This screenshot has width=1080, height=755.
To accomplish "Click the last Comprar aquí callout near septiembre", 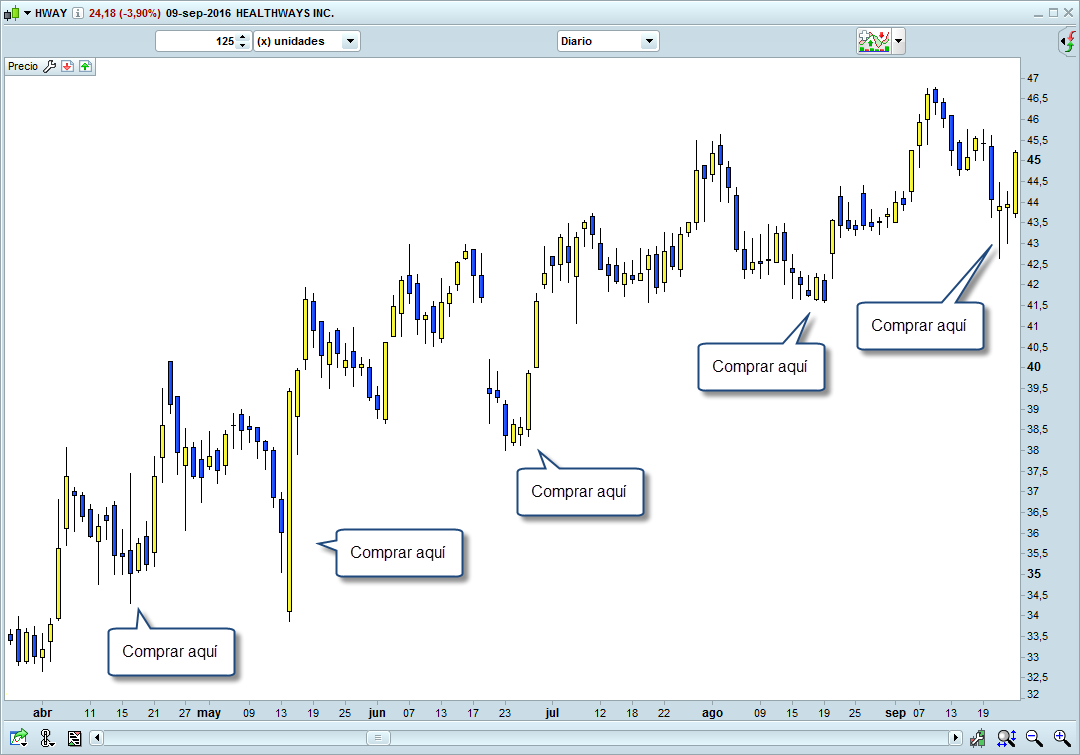I will (920, 326).
